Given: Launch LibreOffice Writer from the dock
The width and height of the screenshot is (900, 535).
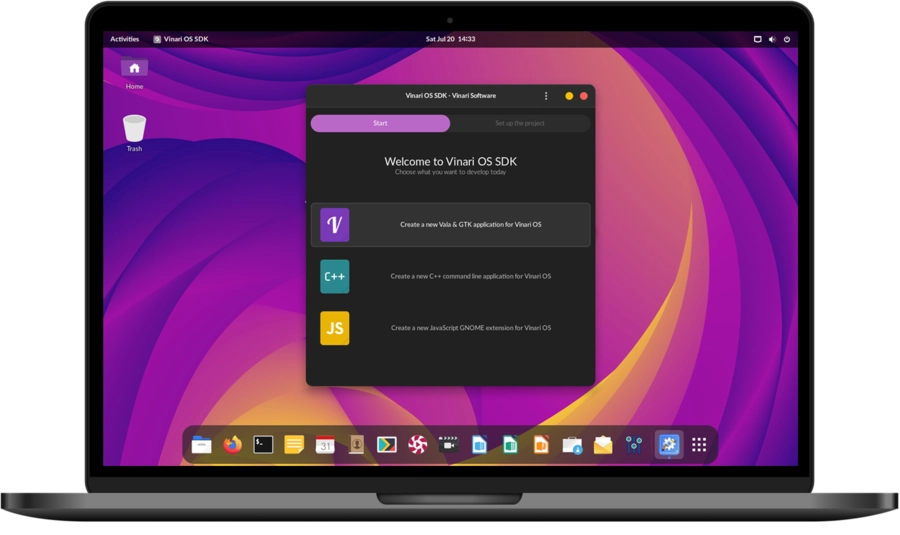Looking at the screenshot, I should [x=479, y=444].
